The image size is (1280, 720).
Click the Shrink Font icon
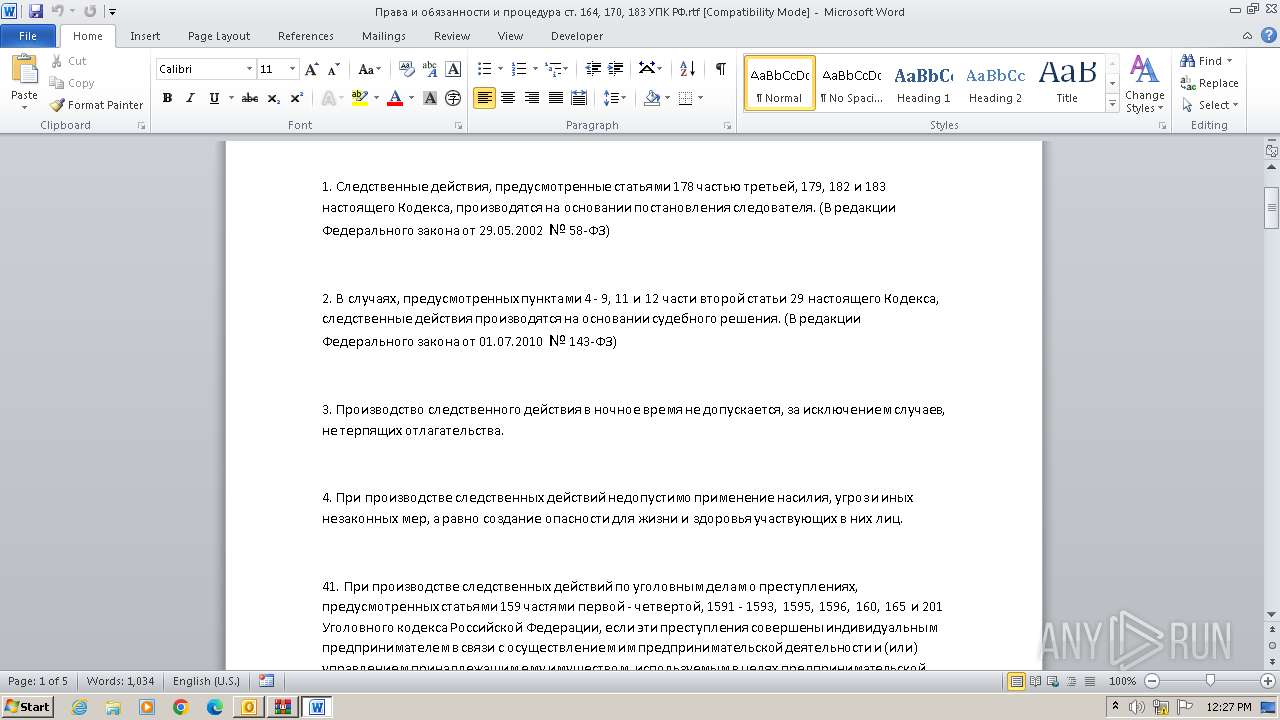[x=333, y=69]
